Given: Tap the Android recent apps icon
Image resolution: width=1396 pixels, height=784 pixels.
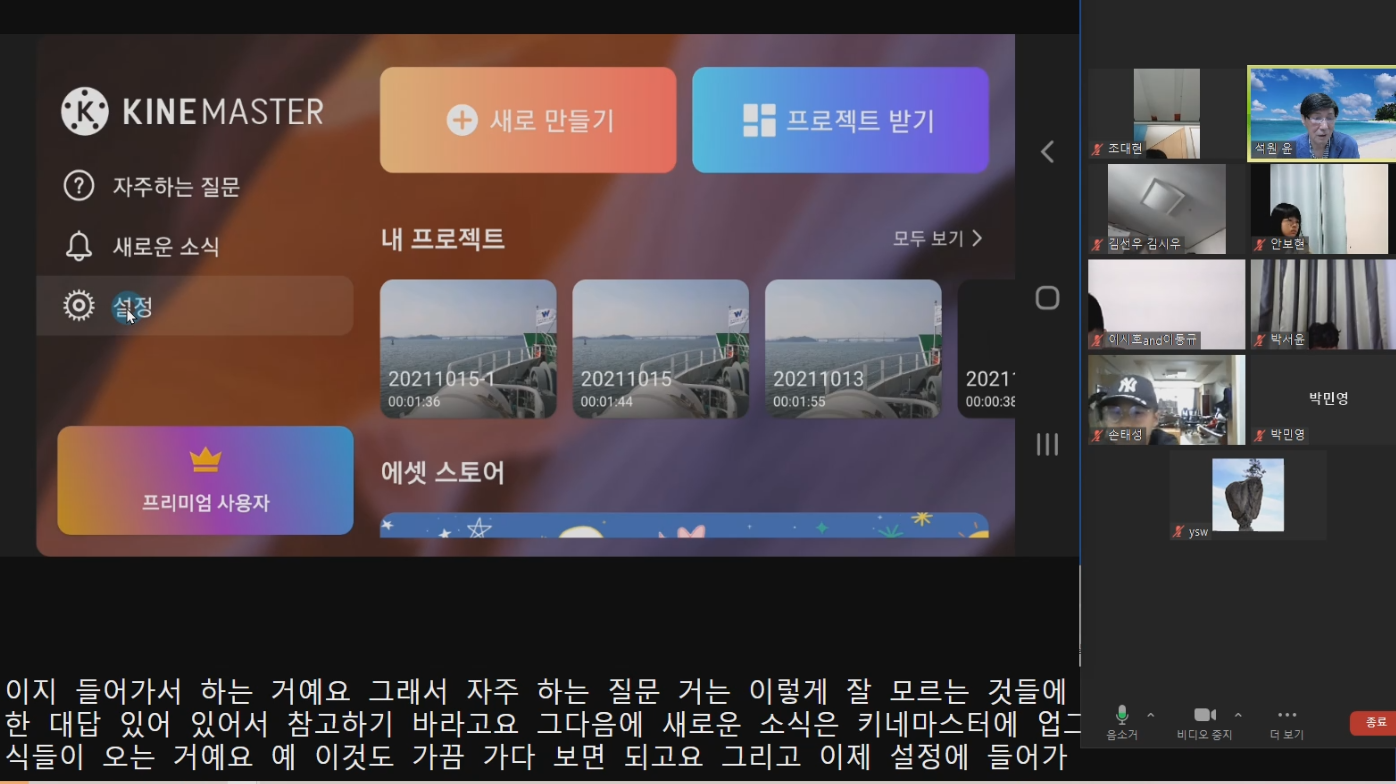Looking at the screenshot, I should coord(1047,444).
